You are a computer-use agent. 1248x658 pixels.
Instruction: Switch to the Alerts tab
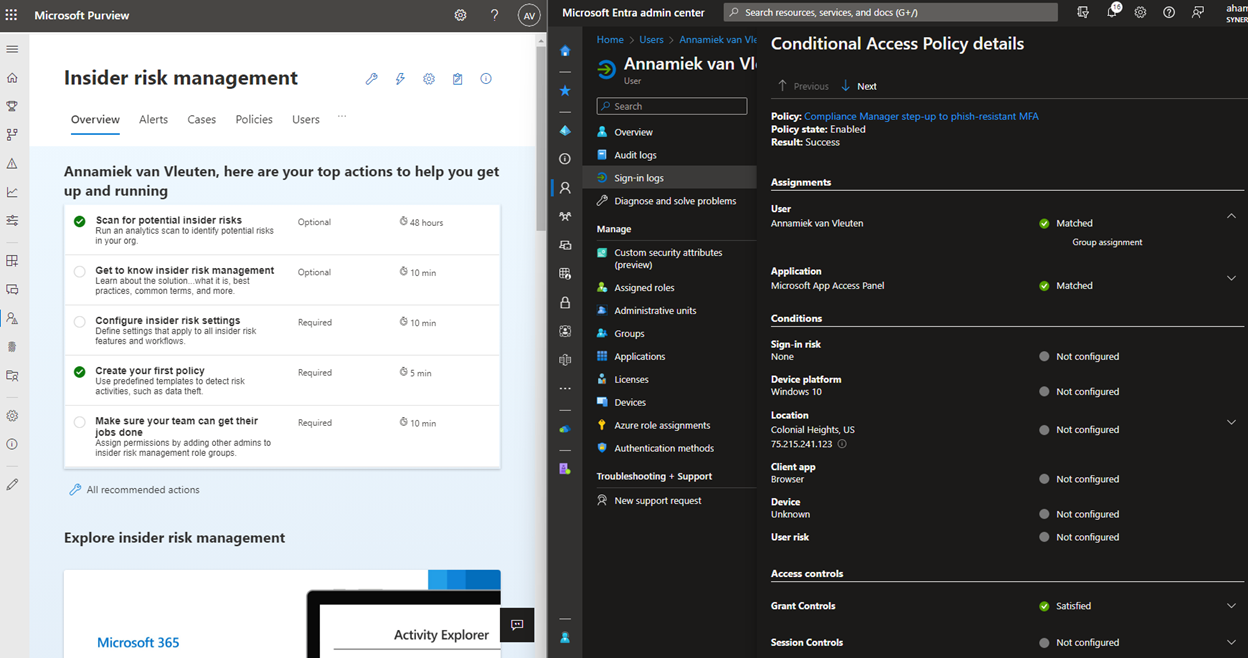tap(153, 119)
